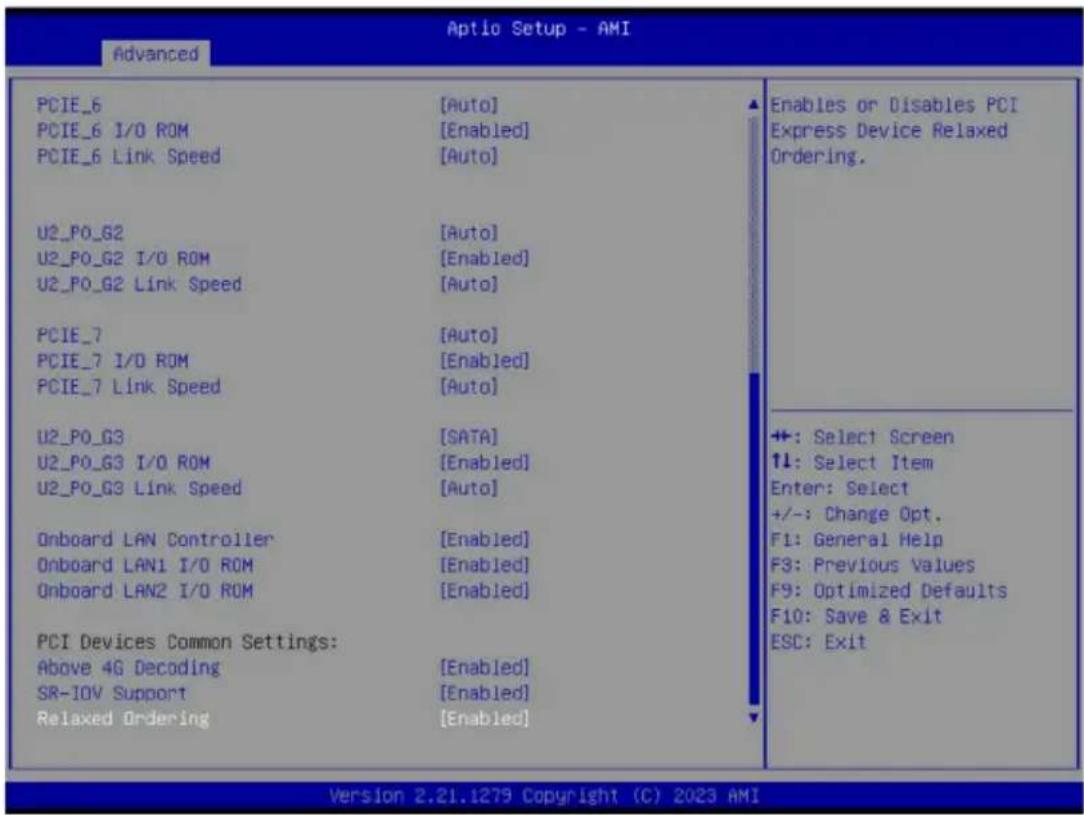1084x815 pixels.
Task: Select the PCIE_7 I/O ROM label
Action: point(113,361)
